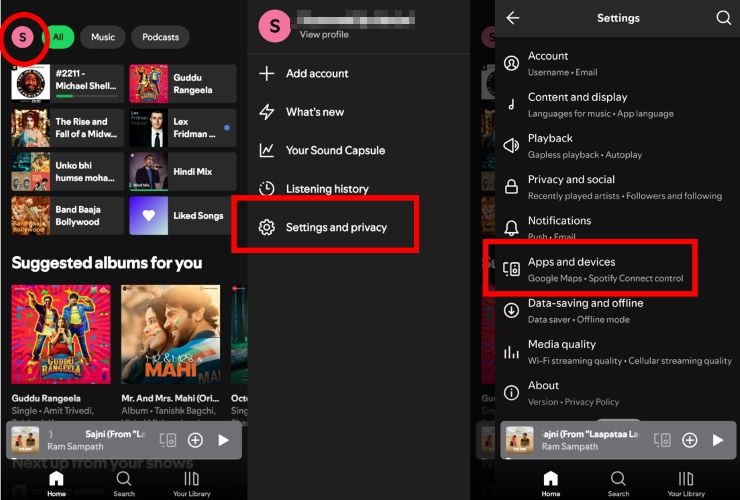Open the Band Baaja Bollywood tile
The image size is (740, 500).
pos(67,215)
